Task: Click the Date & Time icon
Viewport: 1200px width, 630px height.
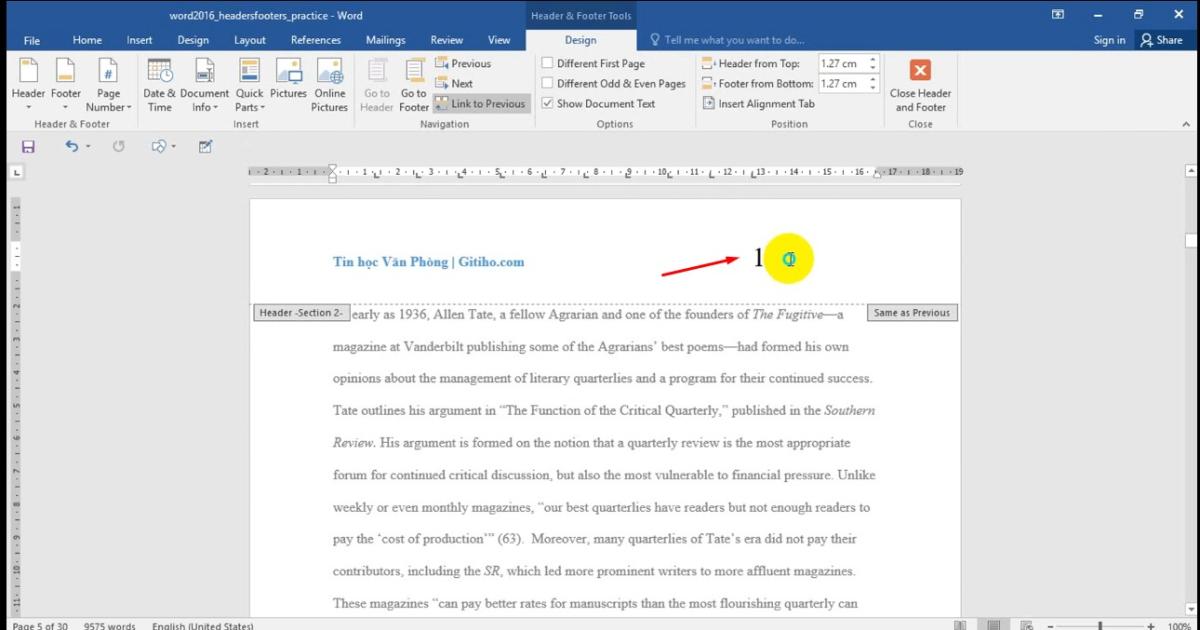Action: 160,72
